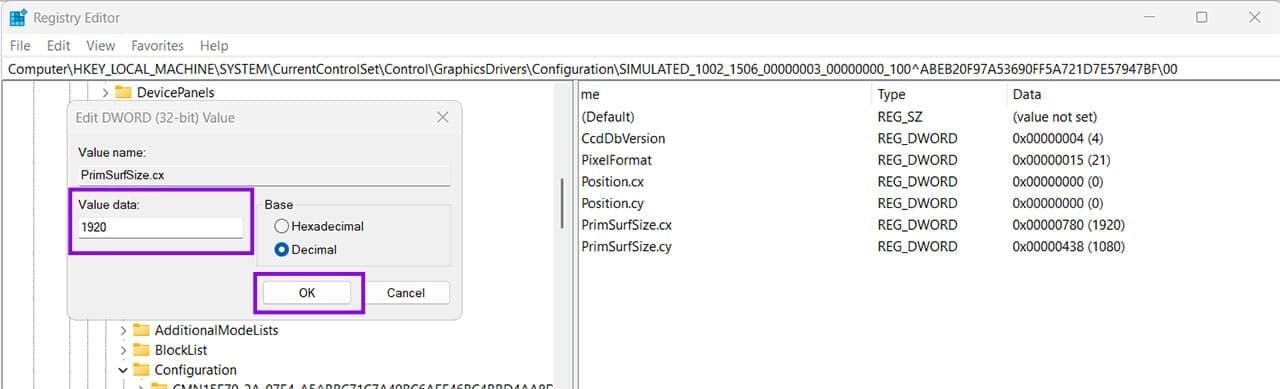Click the Type column header

point(891,94)
